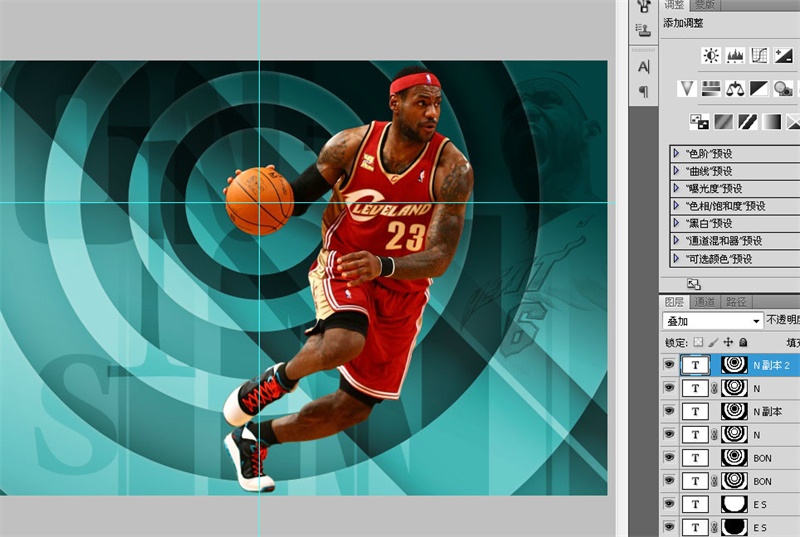The height and width of the screenshot is (537, 800).
Task: Toggle visibility of the N 副本 layer
Action: pos(669,411)
